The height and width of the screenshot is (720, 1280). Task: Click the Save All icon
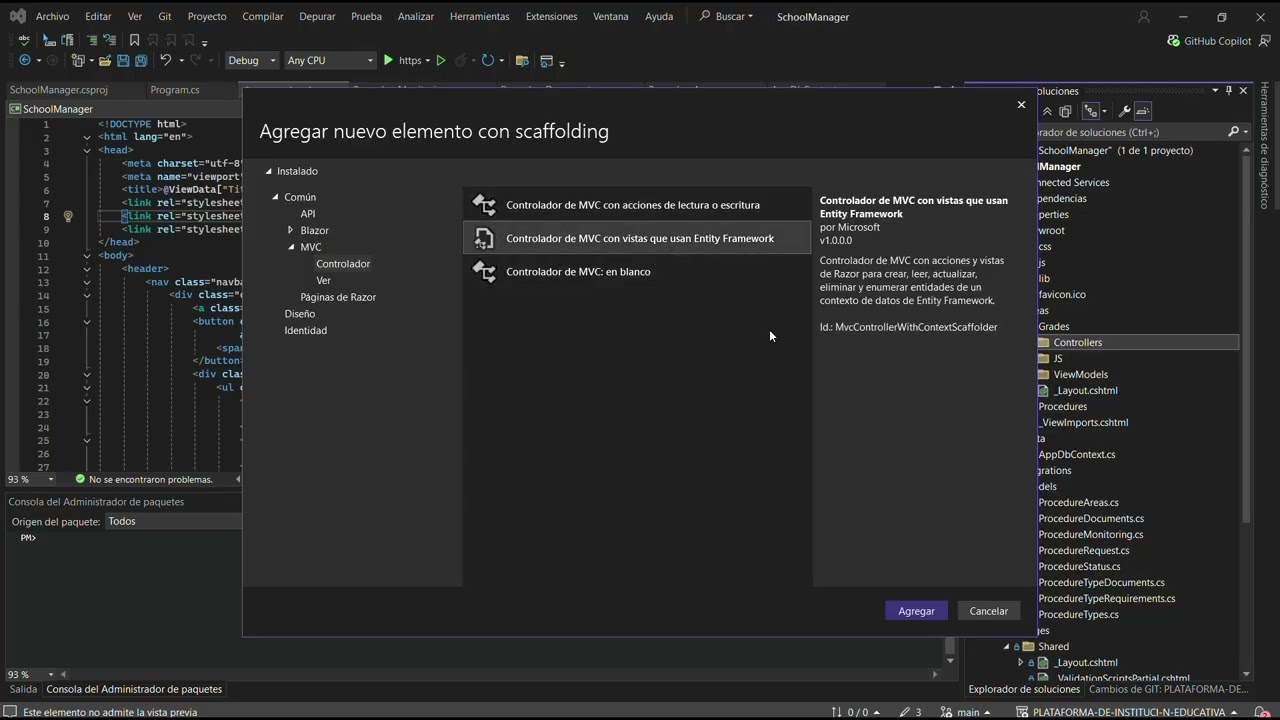(x=141, y=61)
